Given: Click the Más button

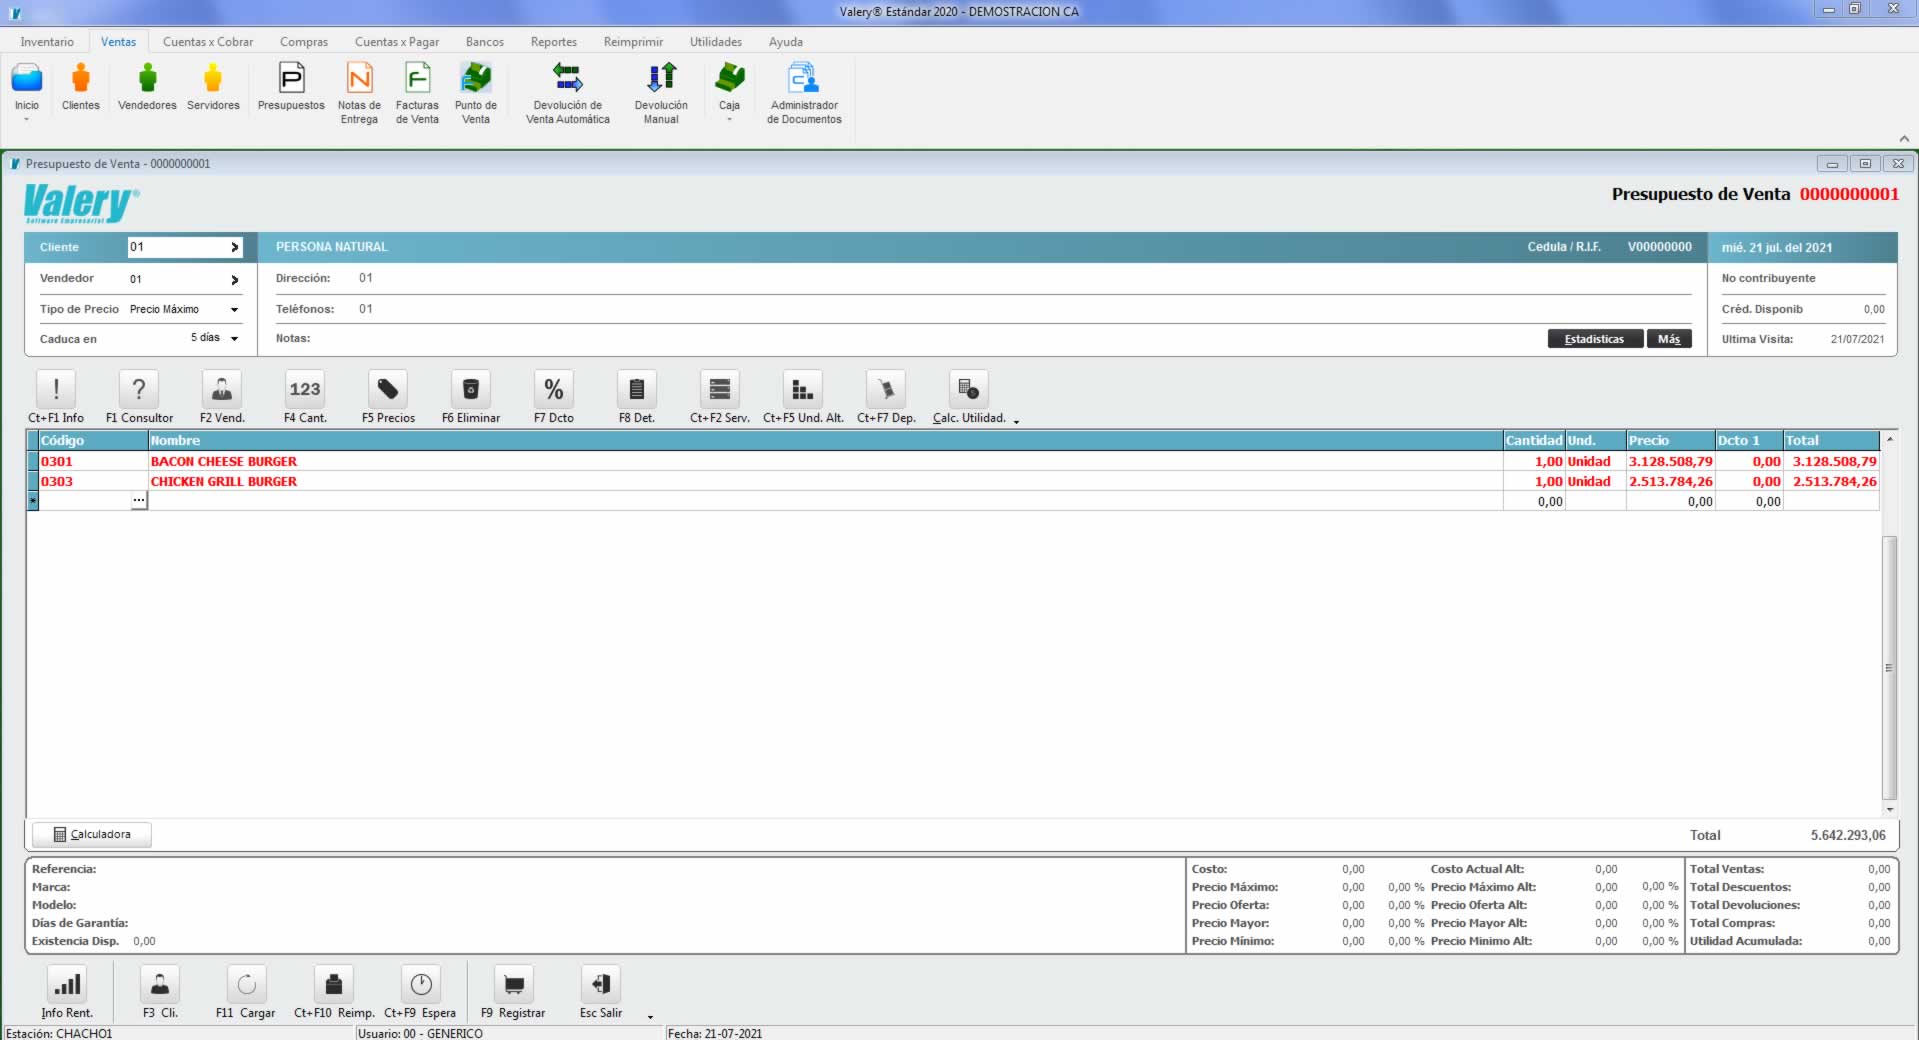Looking at the screenshot, I should [x=1669, y=339].
